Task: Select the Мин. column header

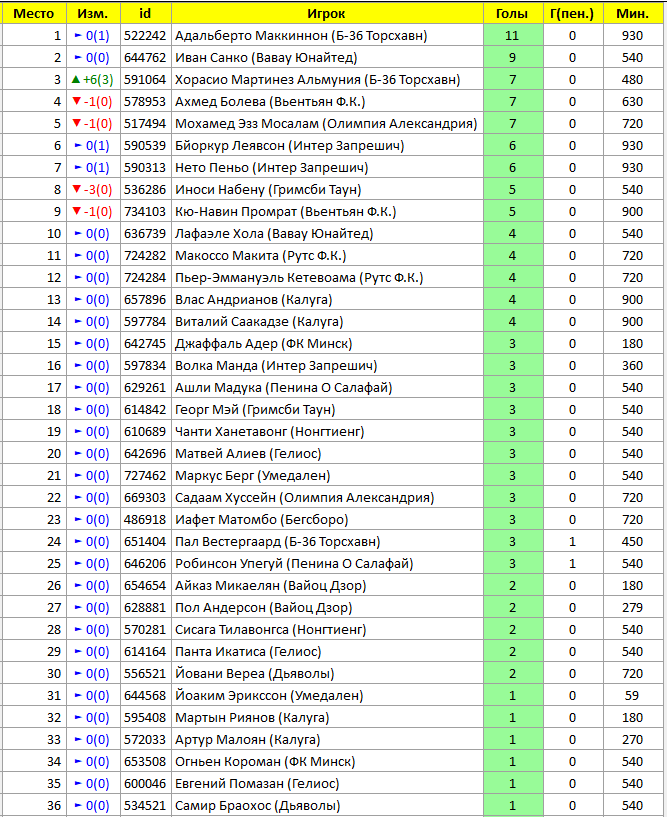Action: pos(633,14)
